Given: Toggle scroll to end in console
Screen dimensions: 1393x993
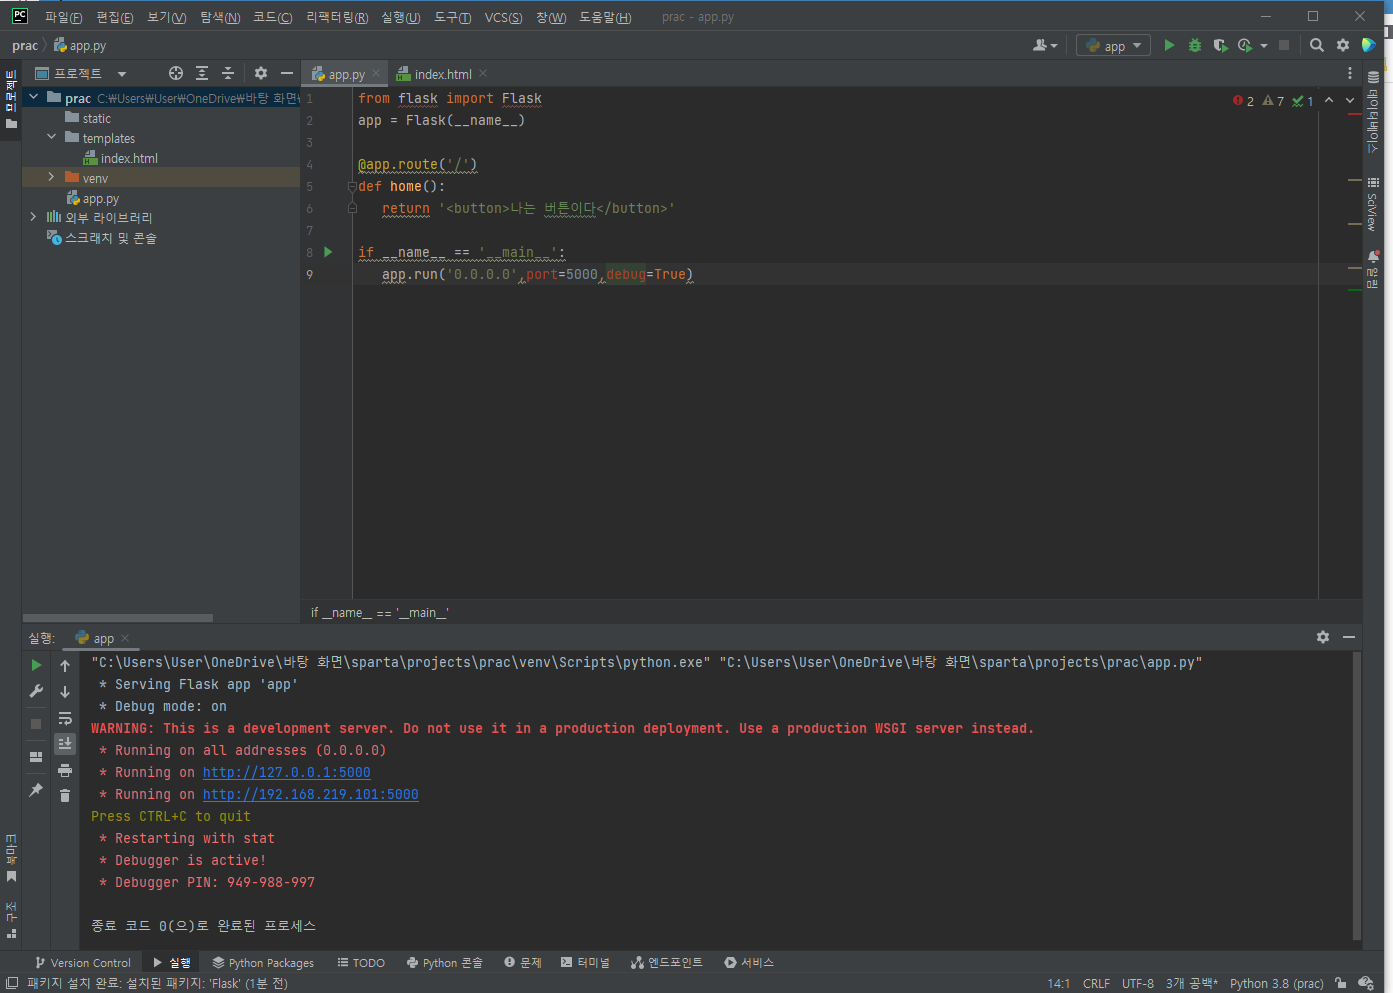Looking at the screenshot, I should coord(65,743).
